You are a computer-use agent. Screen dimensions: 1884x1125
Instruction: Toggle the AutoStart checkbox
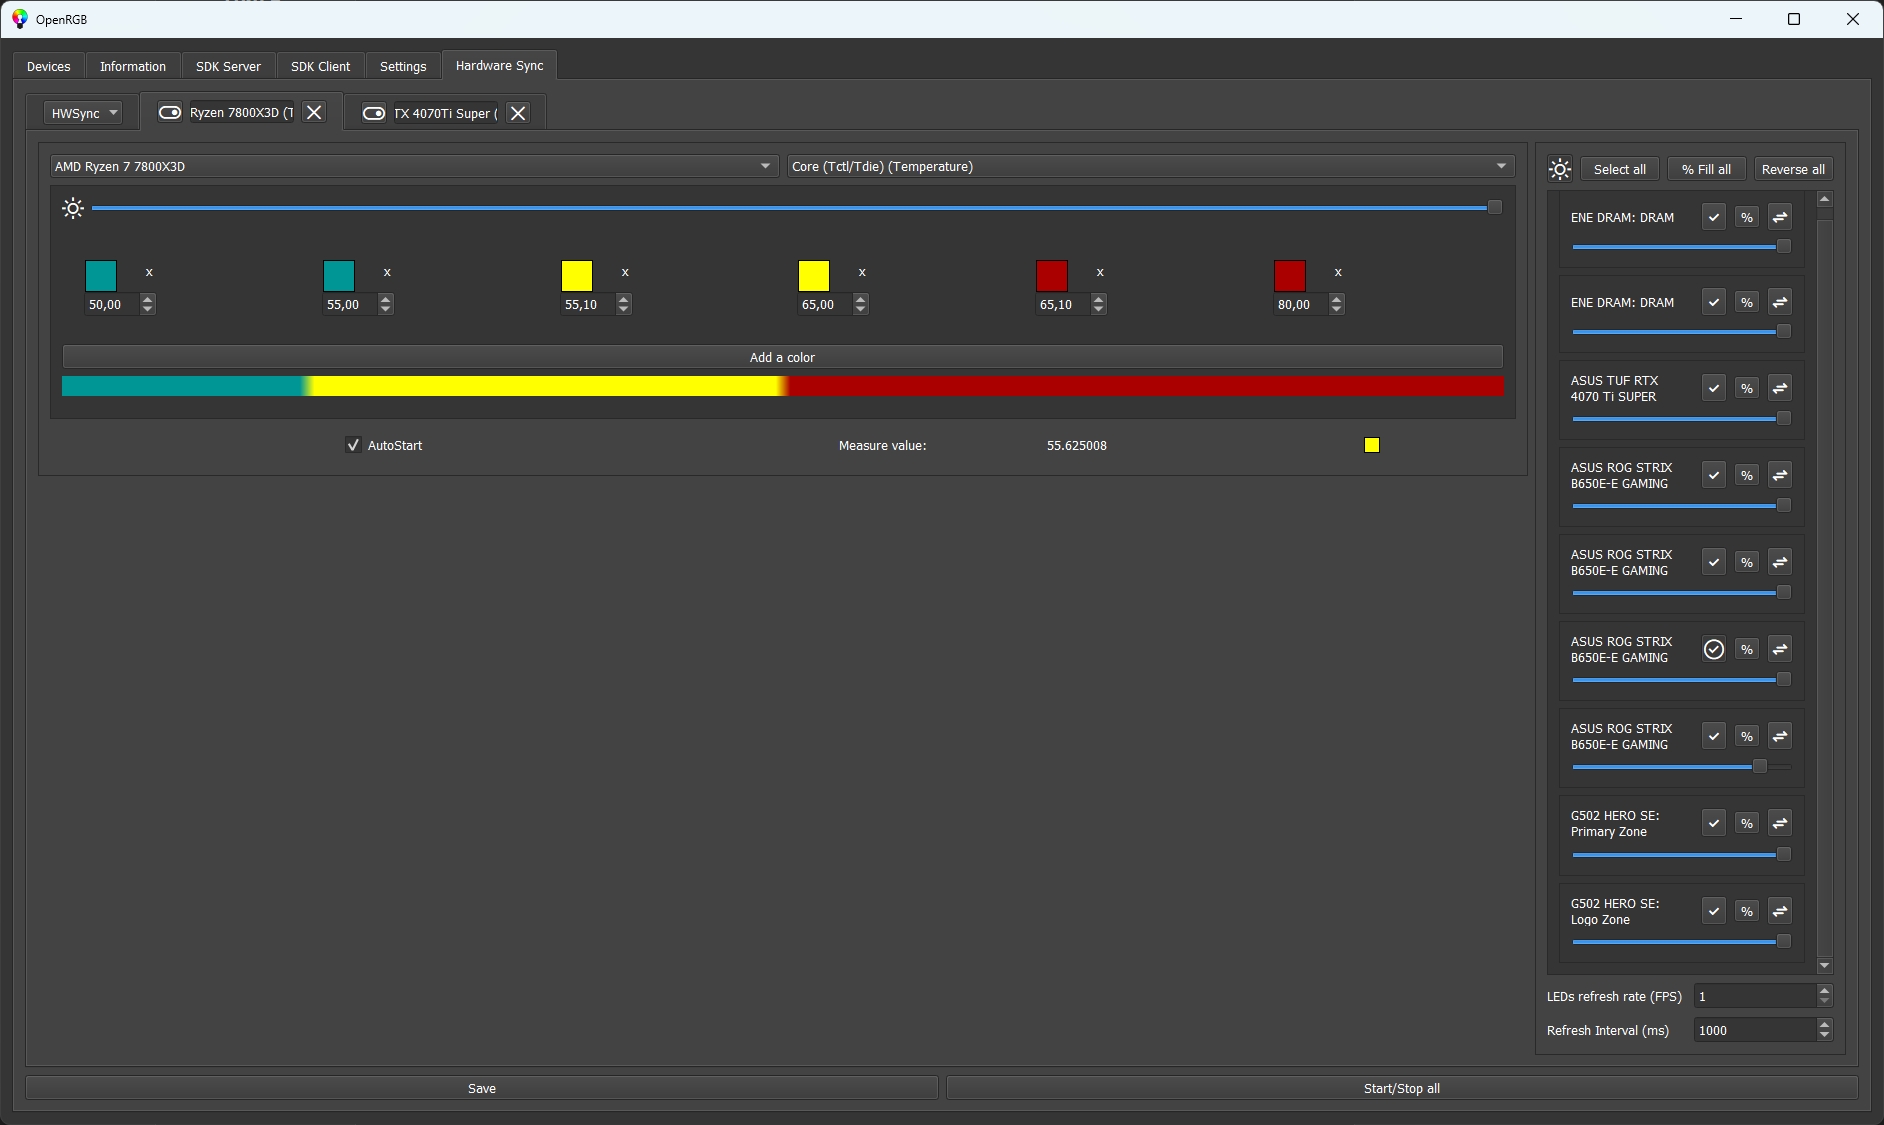coord(353,445)
